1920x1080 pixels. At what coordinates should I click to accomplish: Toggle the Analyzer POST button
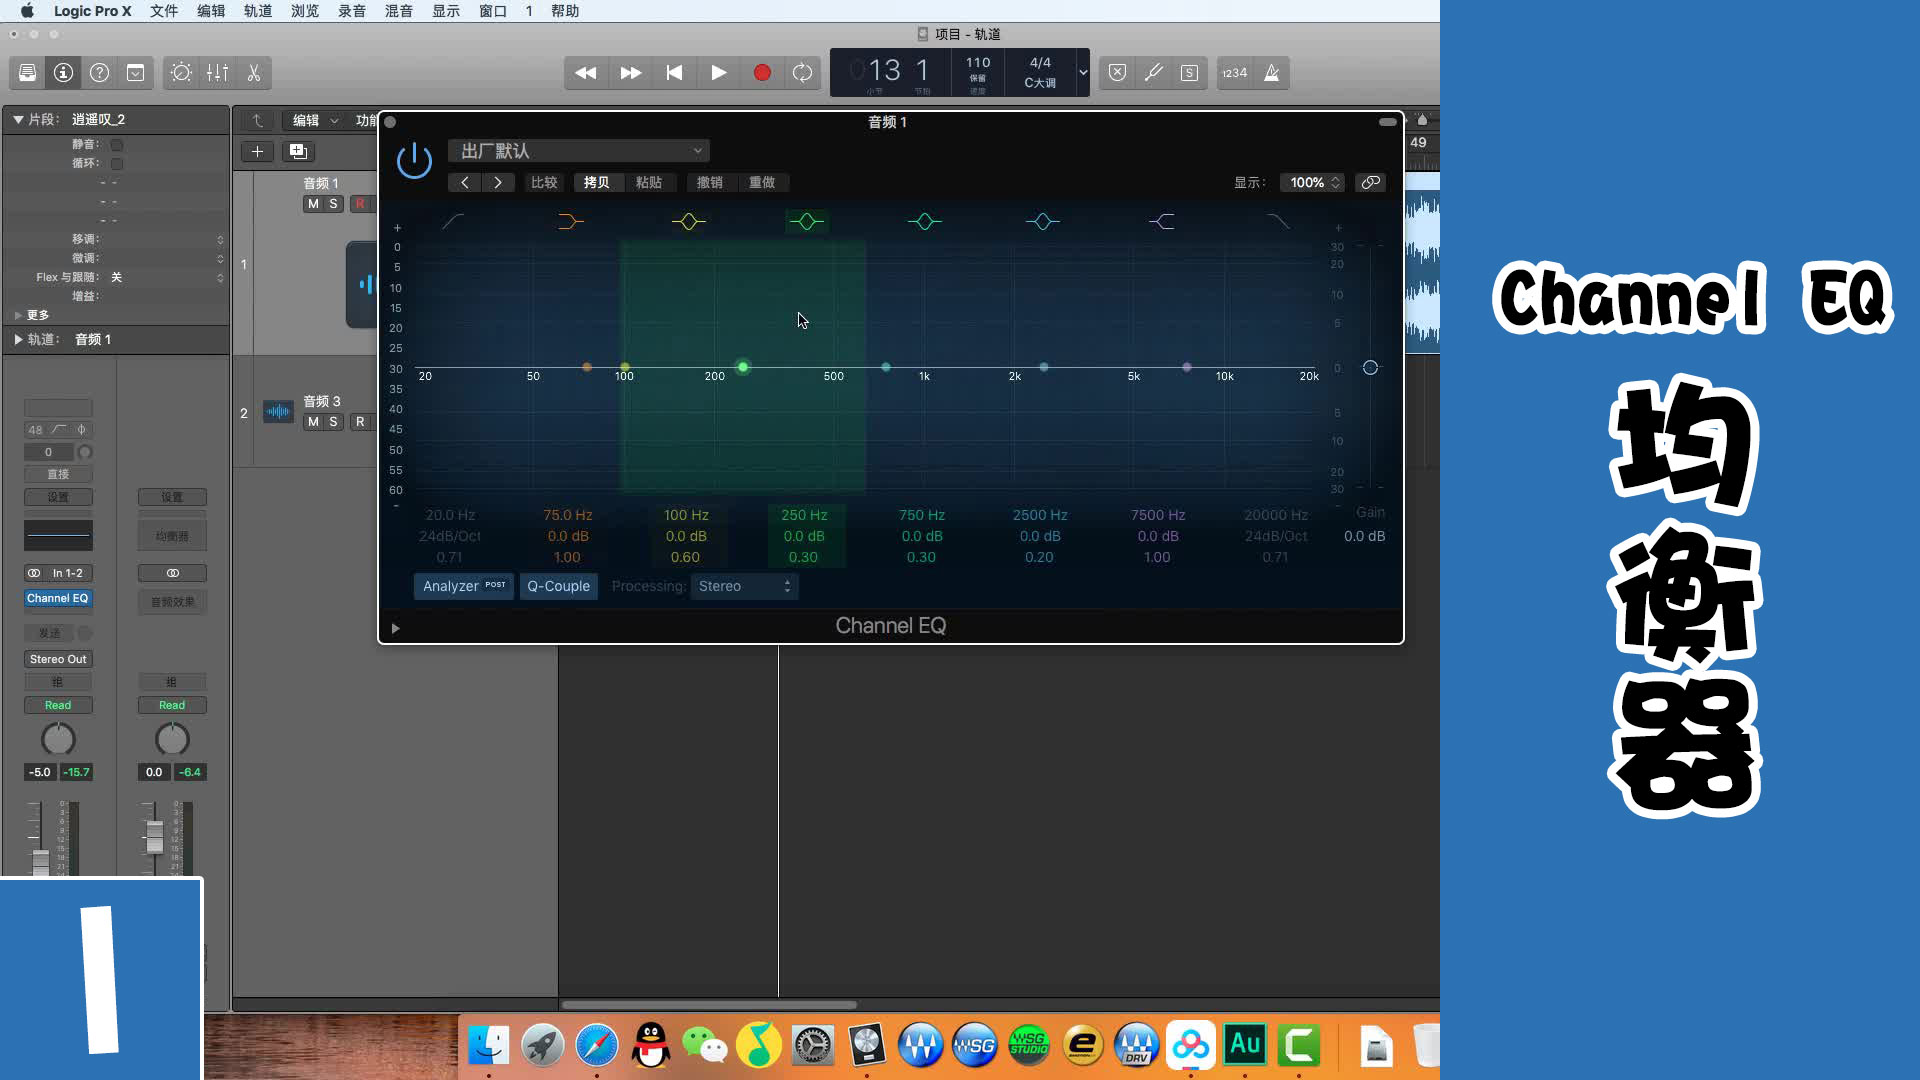[464, 586]
